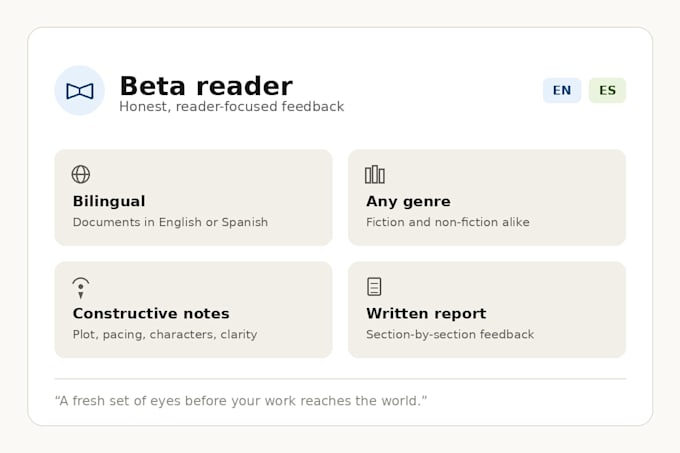Screen dimensions: 680x453
Task: Click the globe icon above Bilingual
Action: (x=81, y=174)
